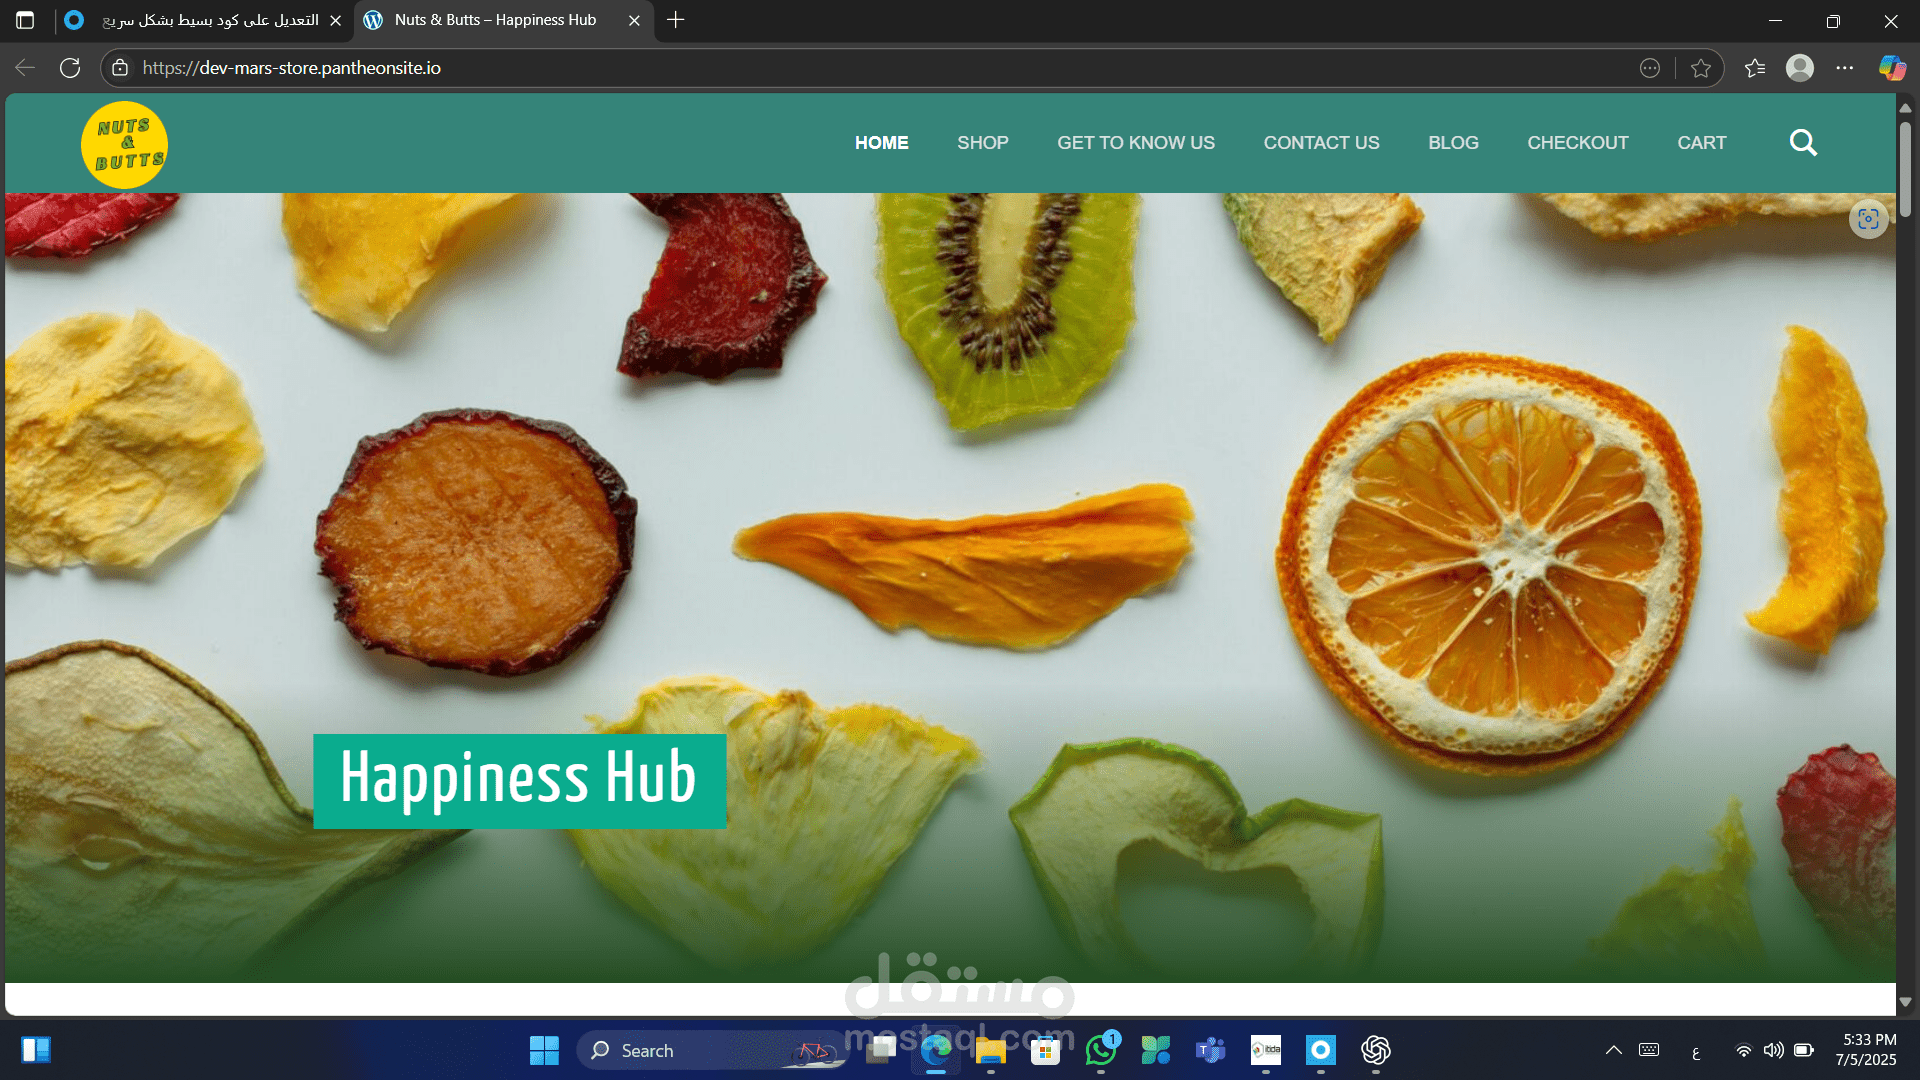
Task: Open the CHECKOUT page
Action: point(1577,142)
